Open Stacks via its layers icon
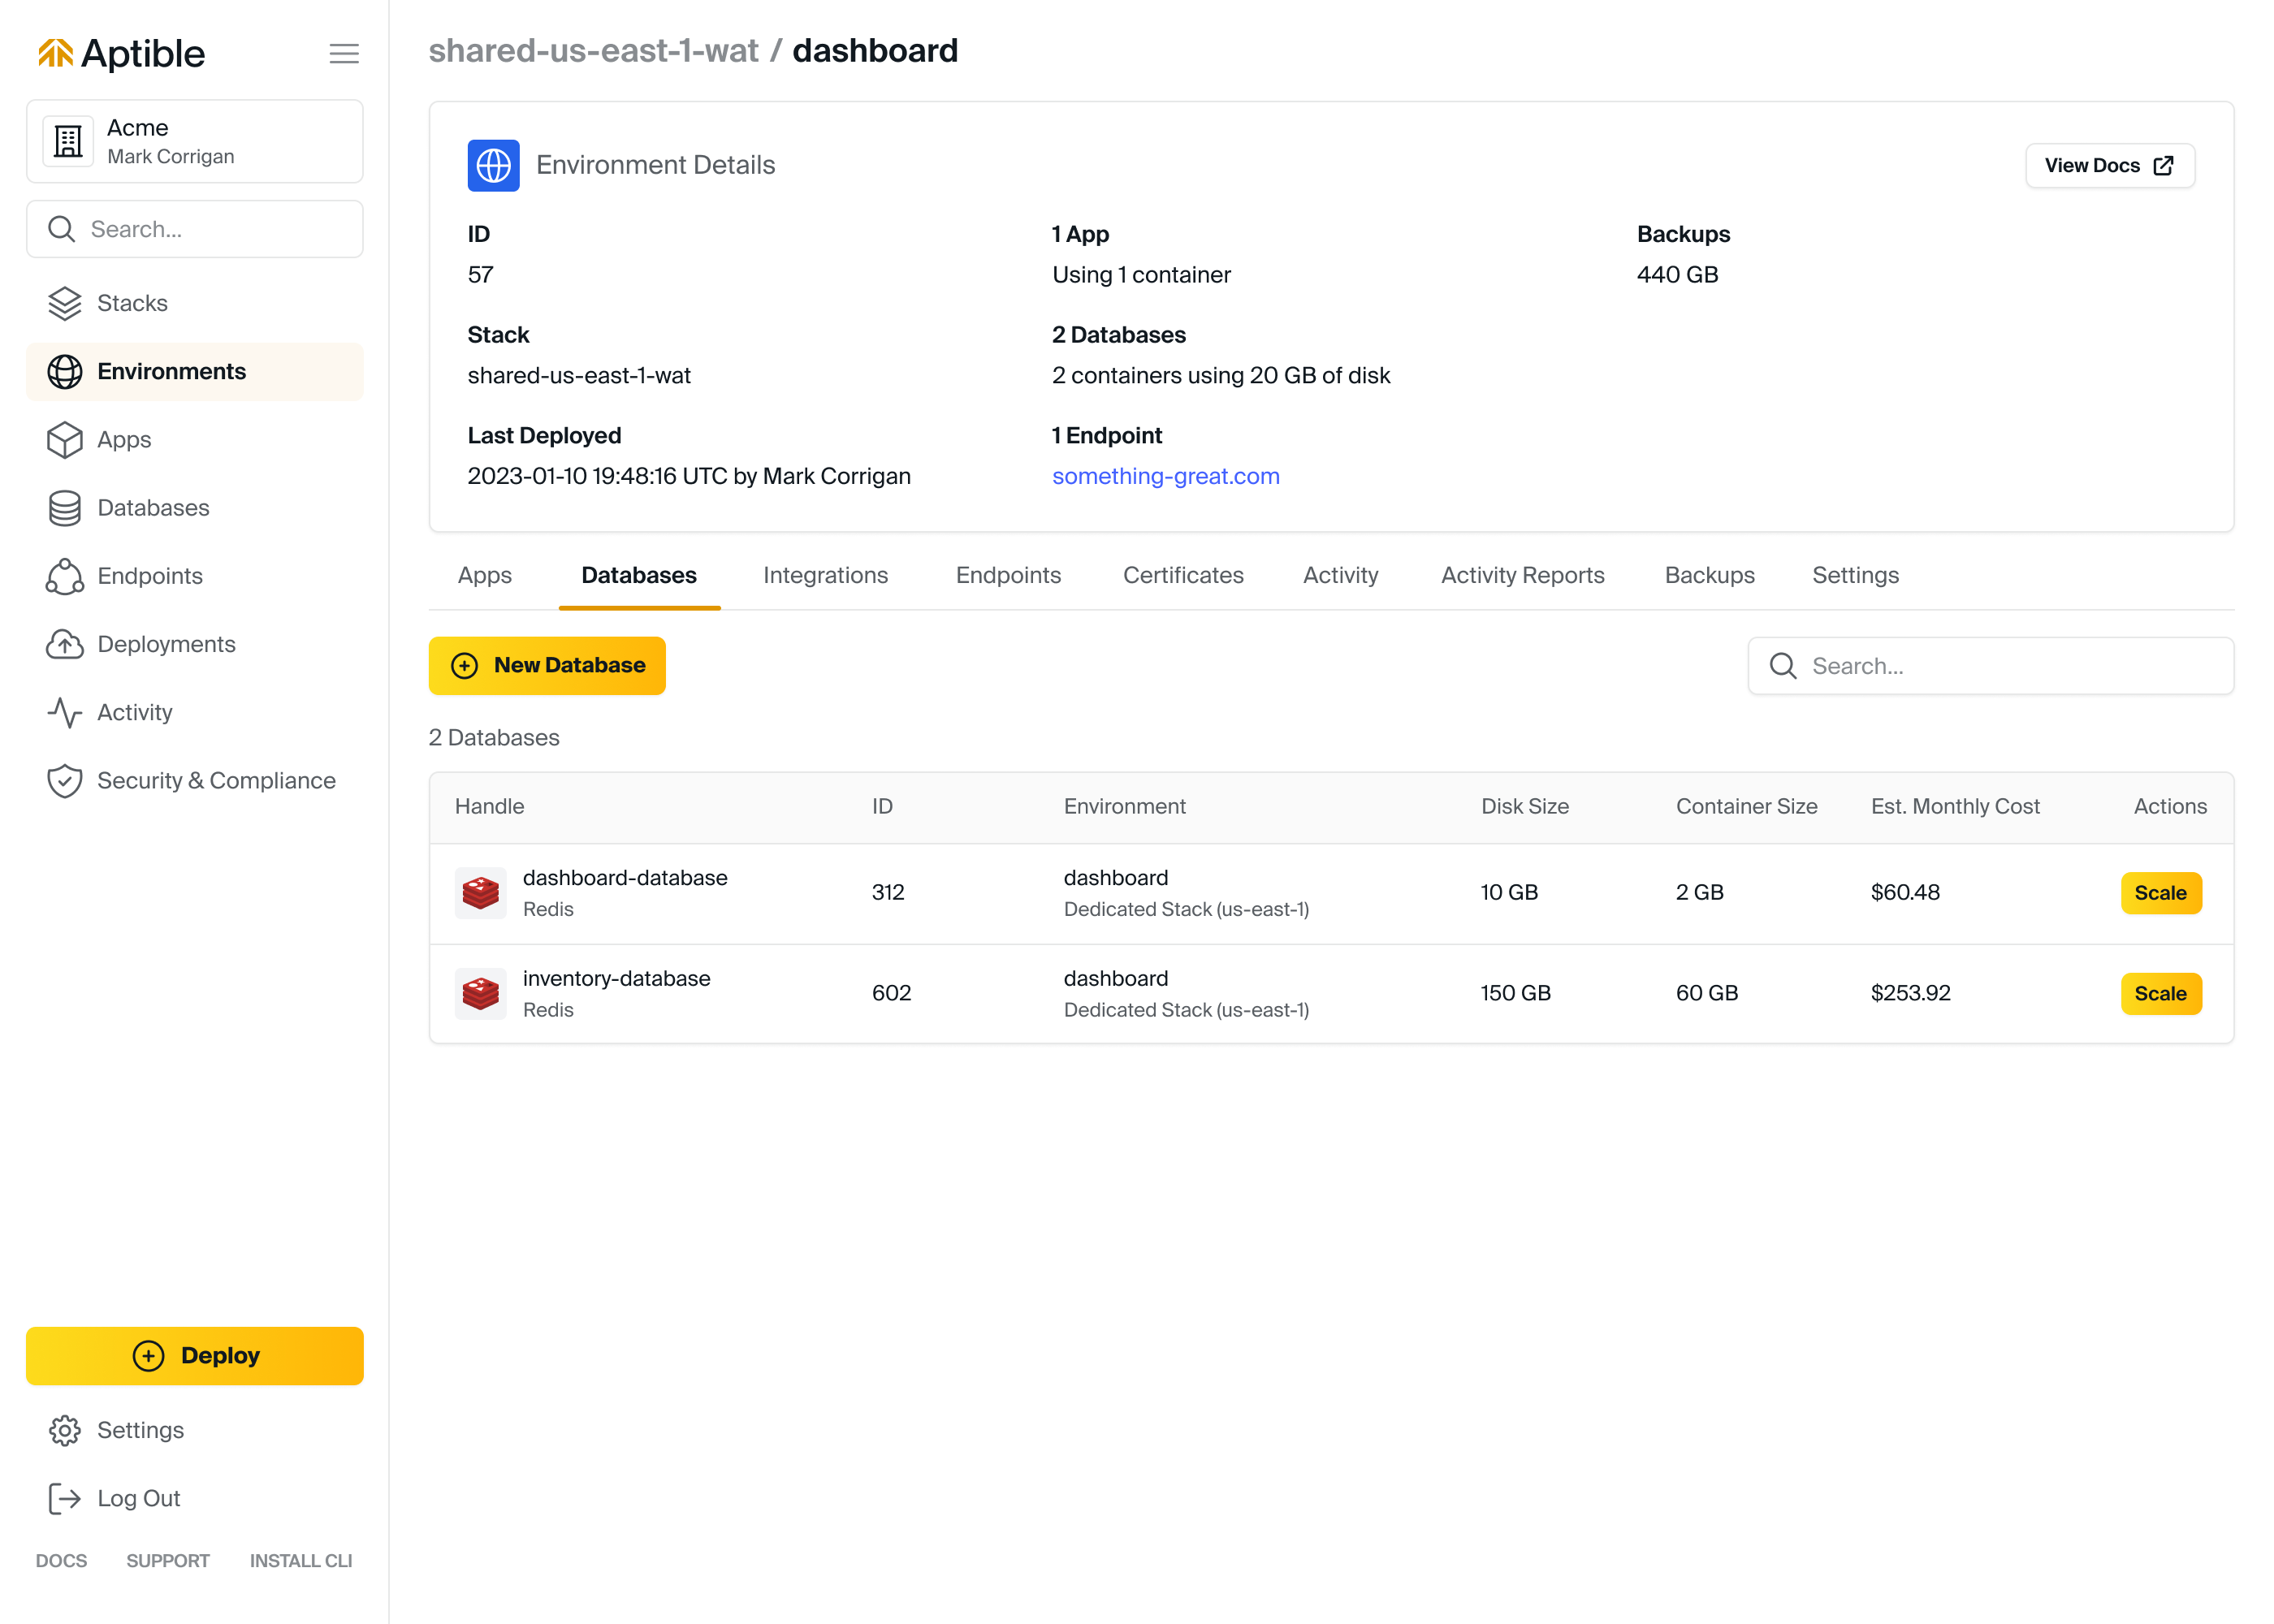The image size is (2274, 1624). [64, 303]
